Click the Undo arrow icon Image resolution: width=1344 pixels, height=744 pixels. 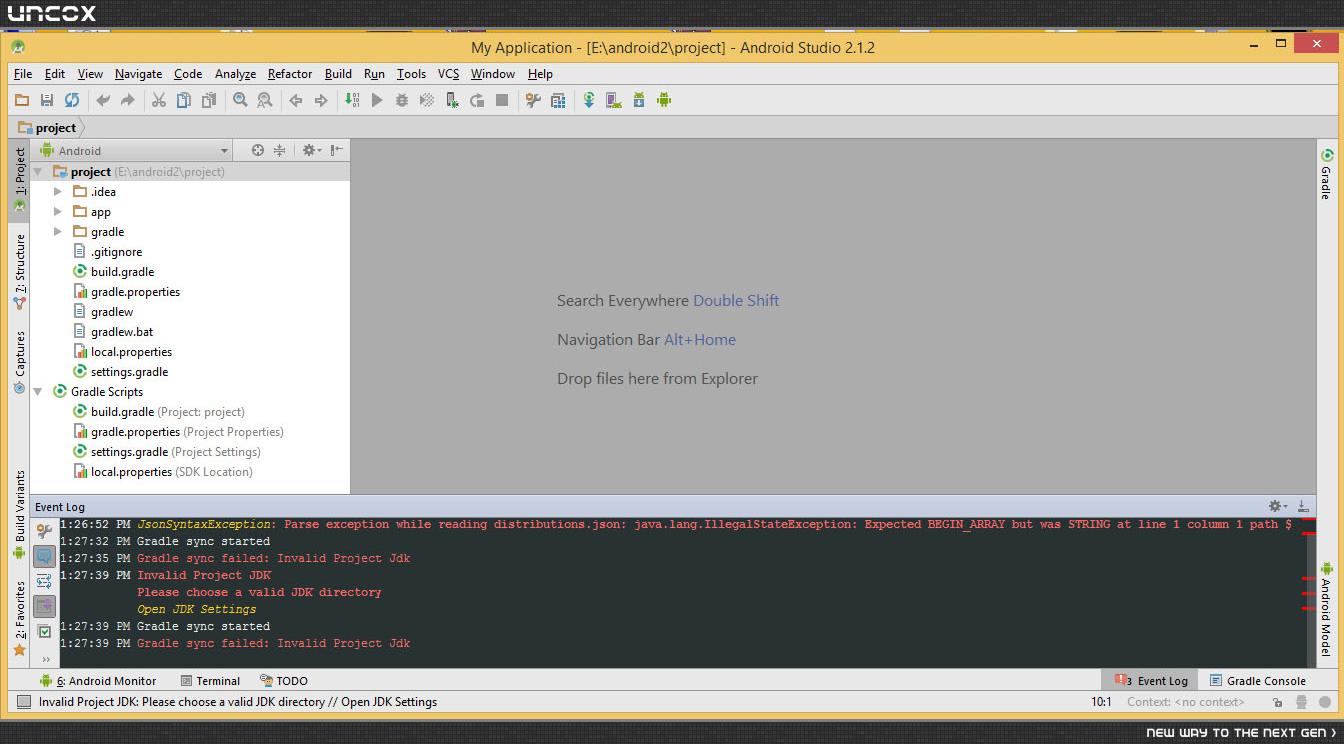click(x=103, y=100)
